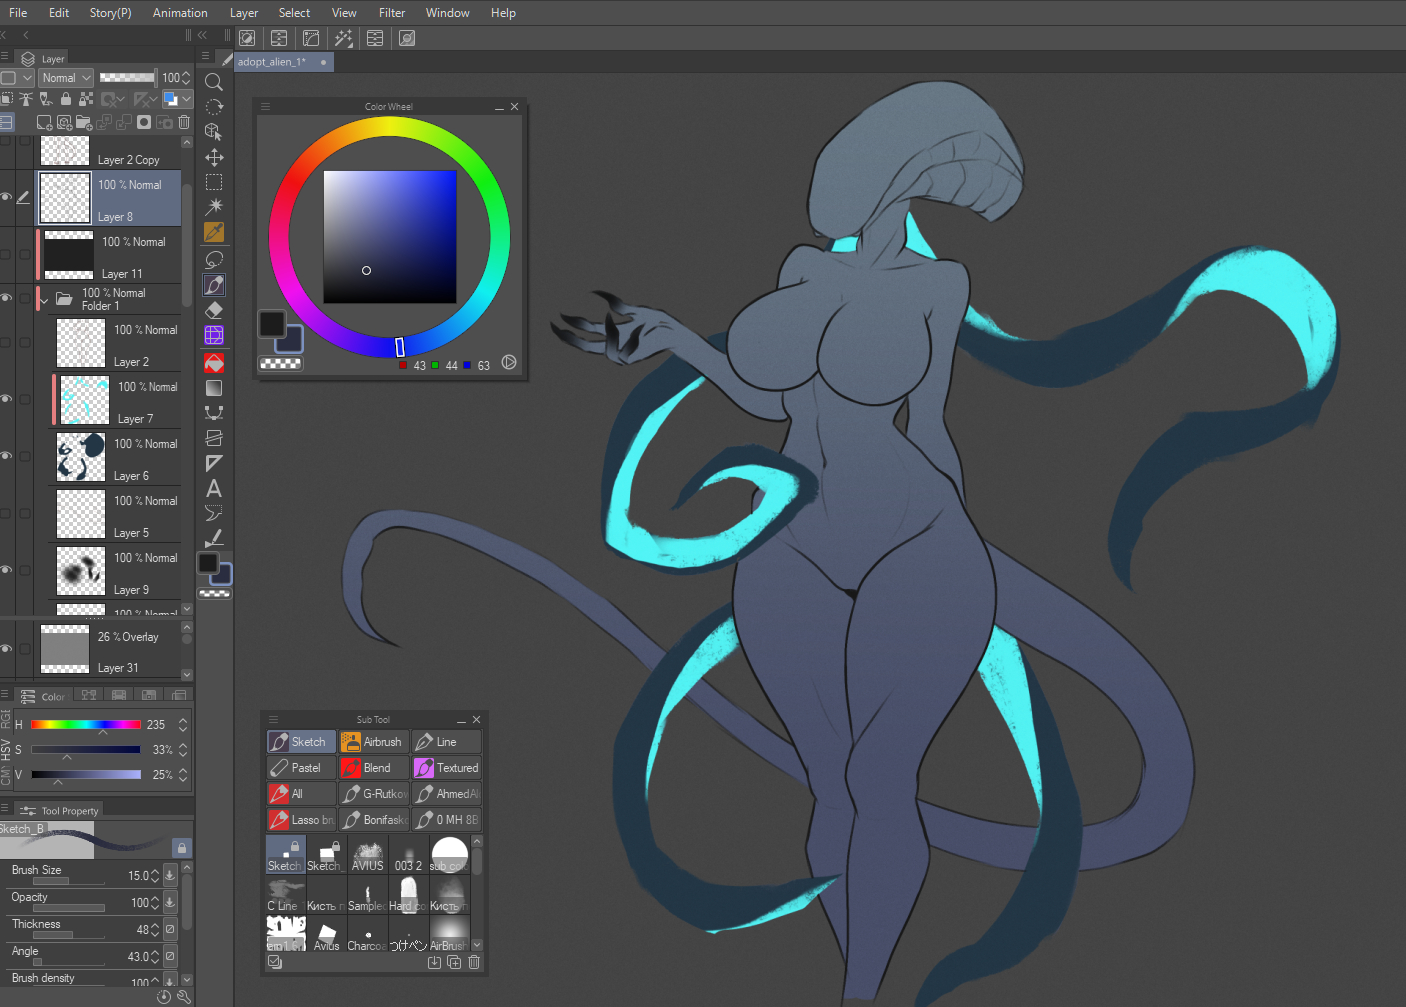Open the Animation menu
This screenshot has height=1007, width=1406.
click(x=180, y=13)
